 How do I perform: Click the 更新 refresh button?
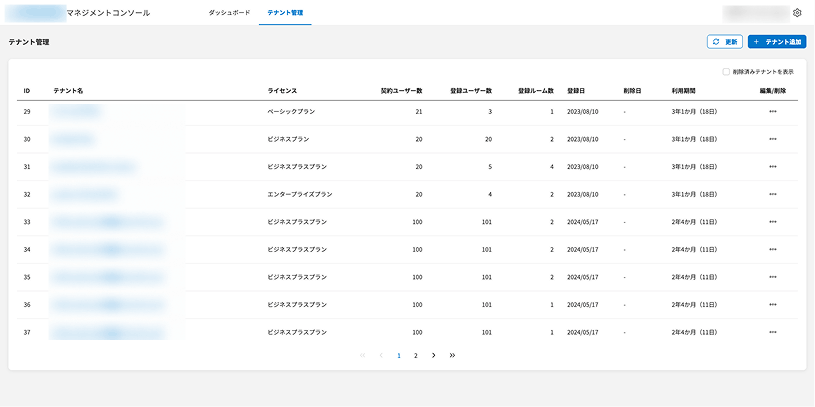725,42
